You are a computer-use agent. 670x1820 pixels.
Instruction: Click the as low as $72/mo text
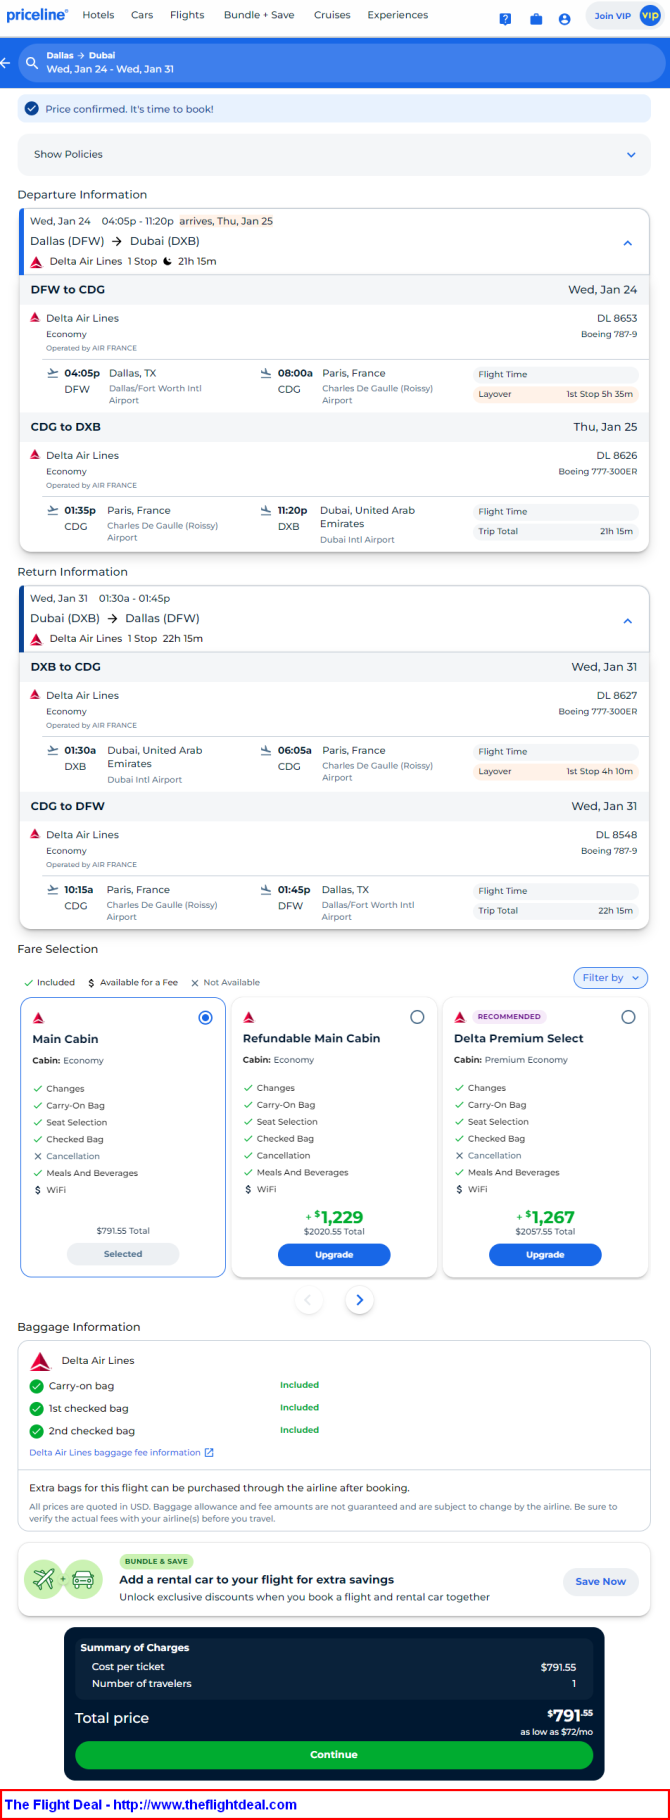pyautogui.click(x=556, y=1732)
